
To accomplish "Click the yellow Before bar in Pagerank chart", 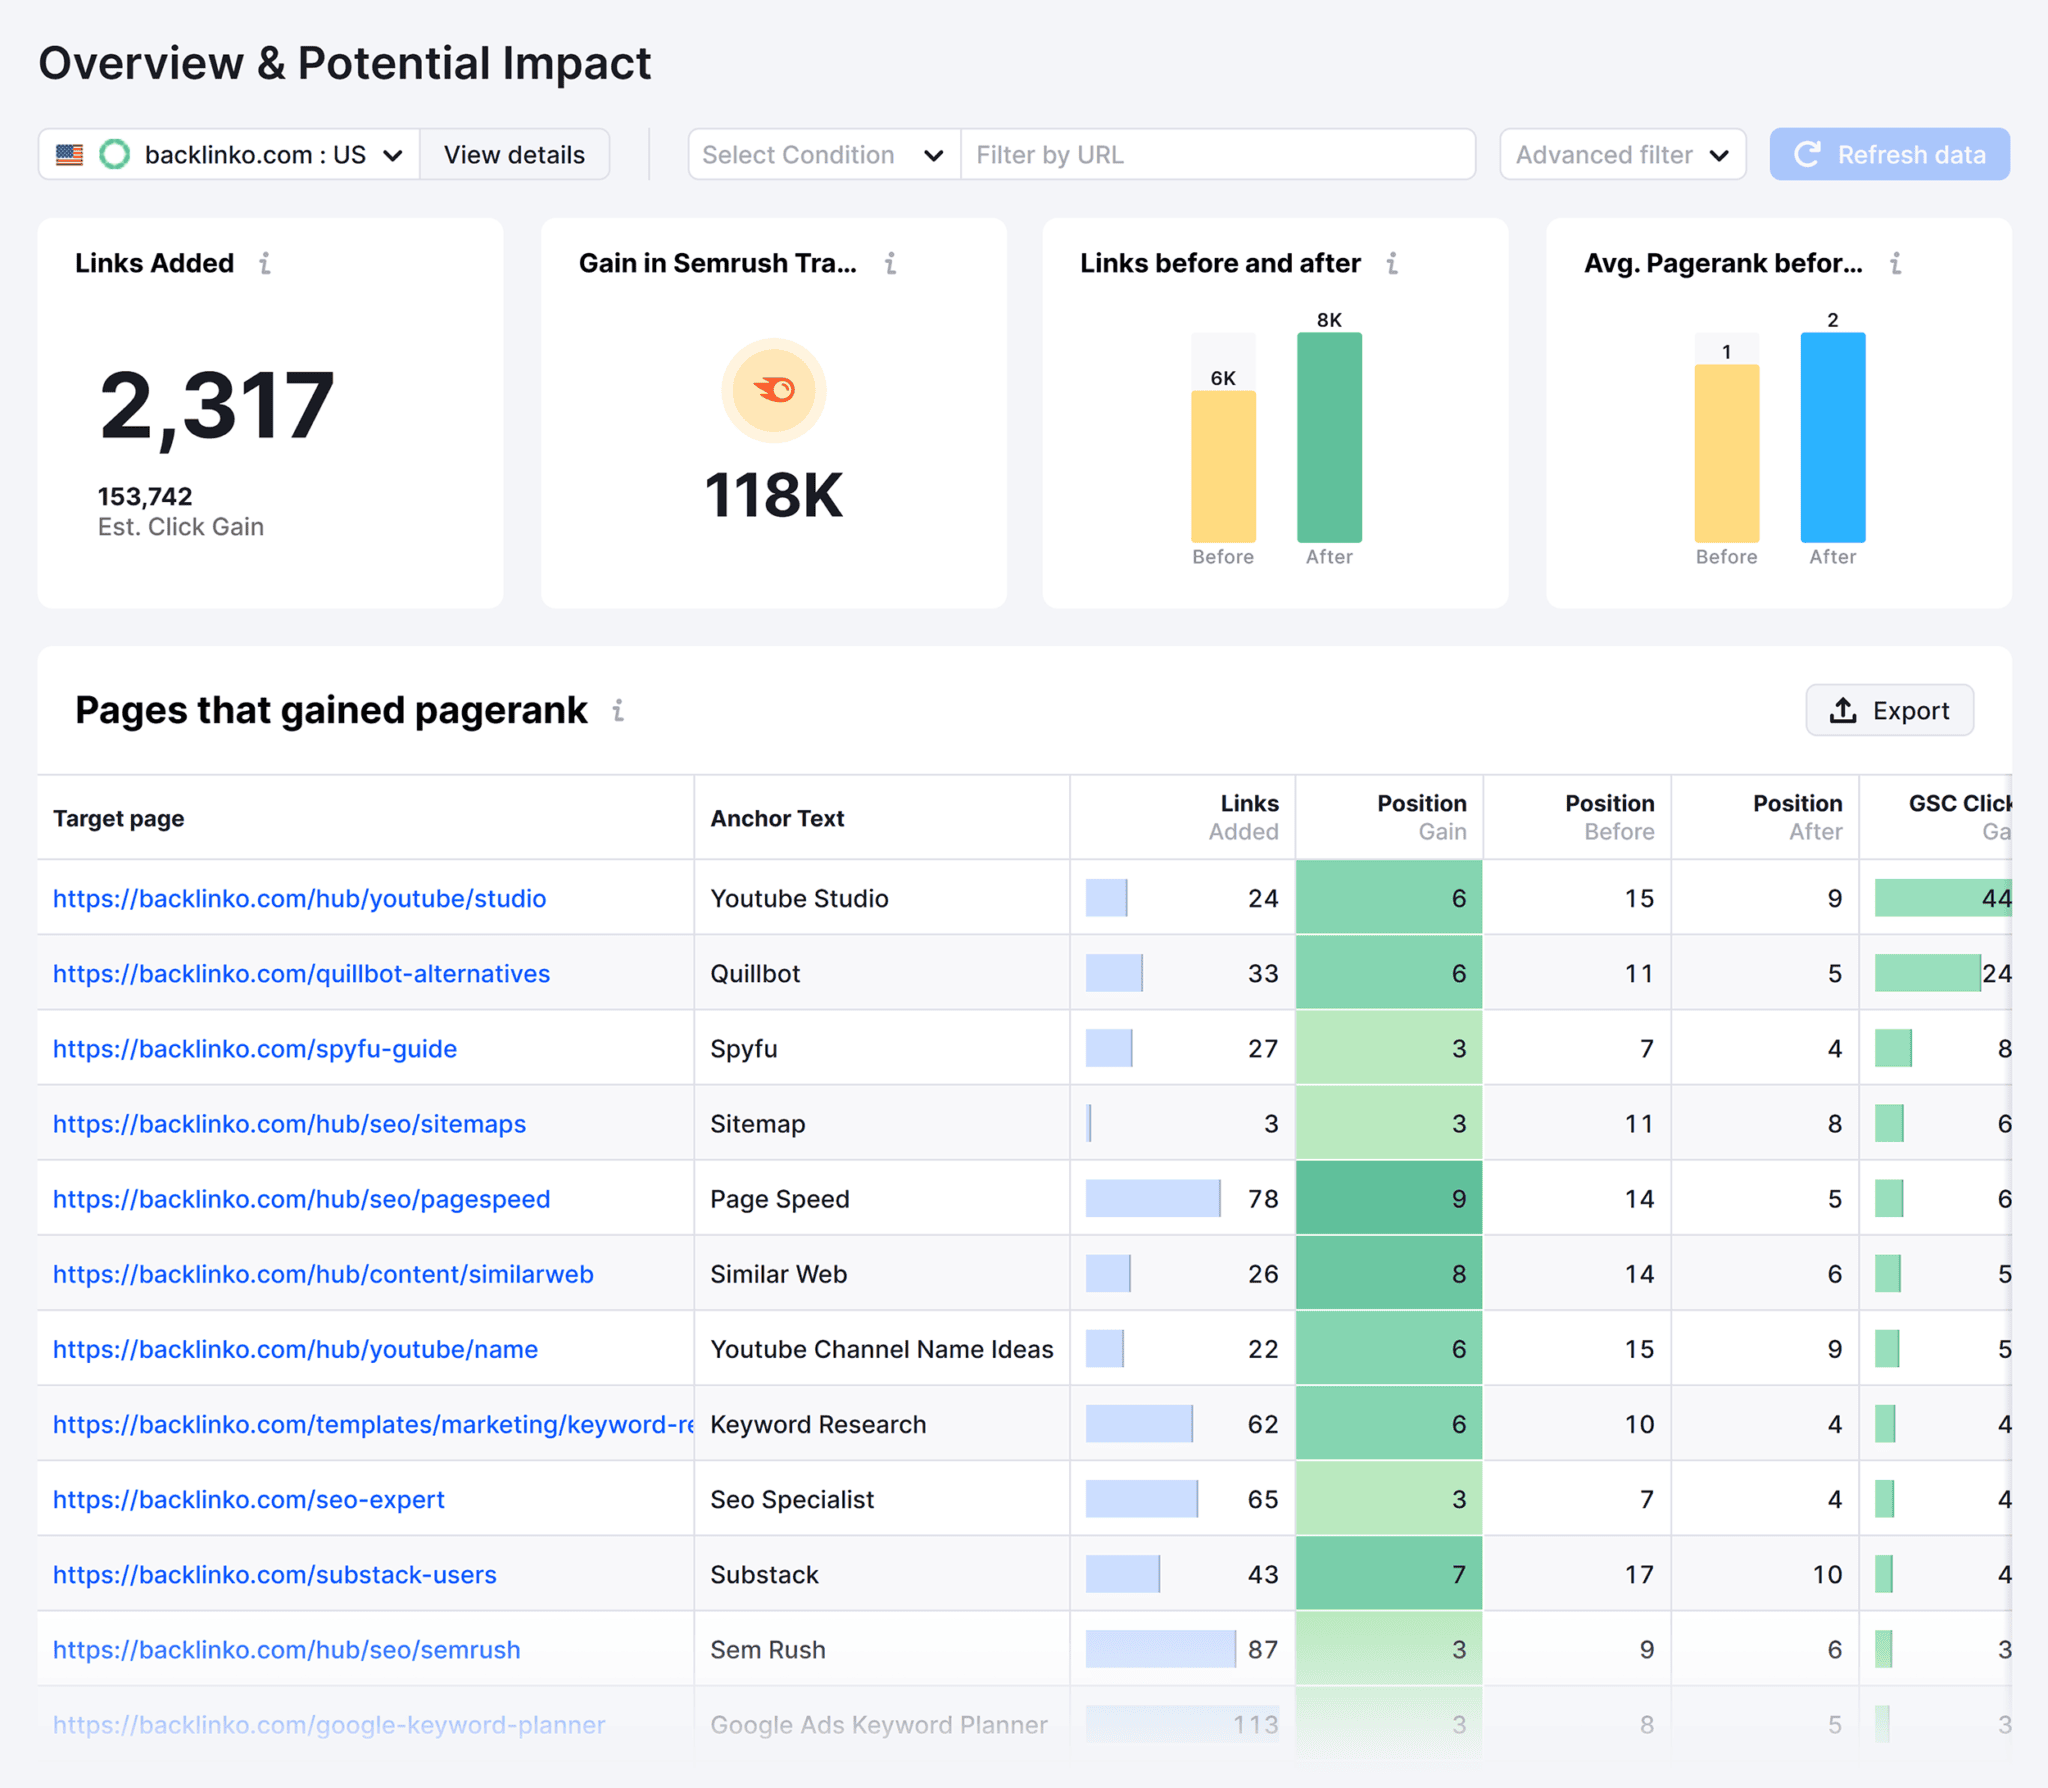I will (1727, 453).
